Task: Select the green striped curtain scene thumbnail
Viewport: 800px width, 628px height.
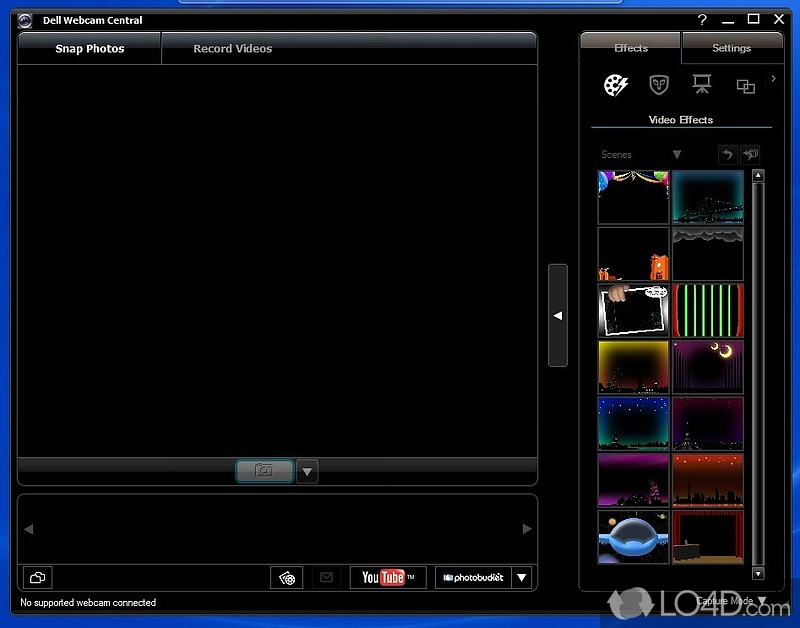Action: pos(708,310)
